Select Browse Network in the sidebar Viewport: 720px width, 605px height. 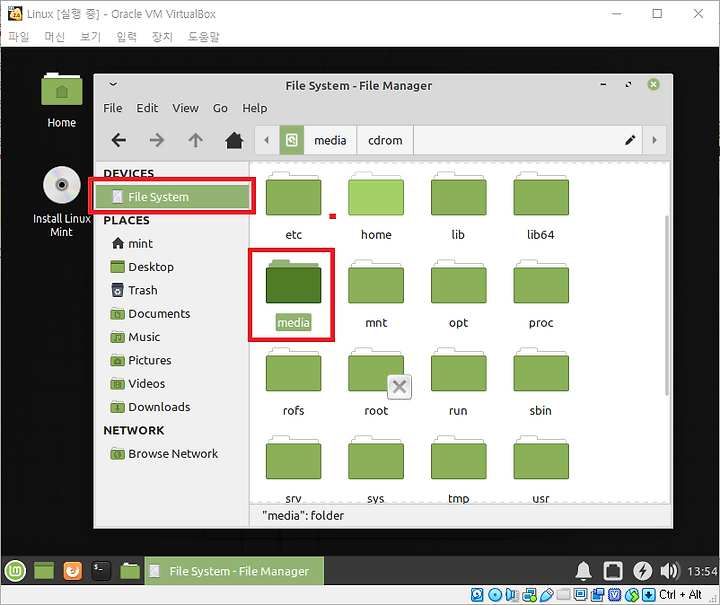(x=172, y=454)
